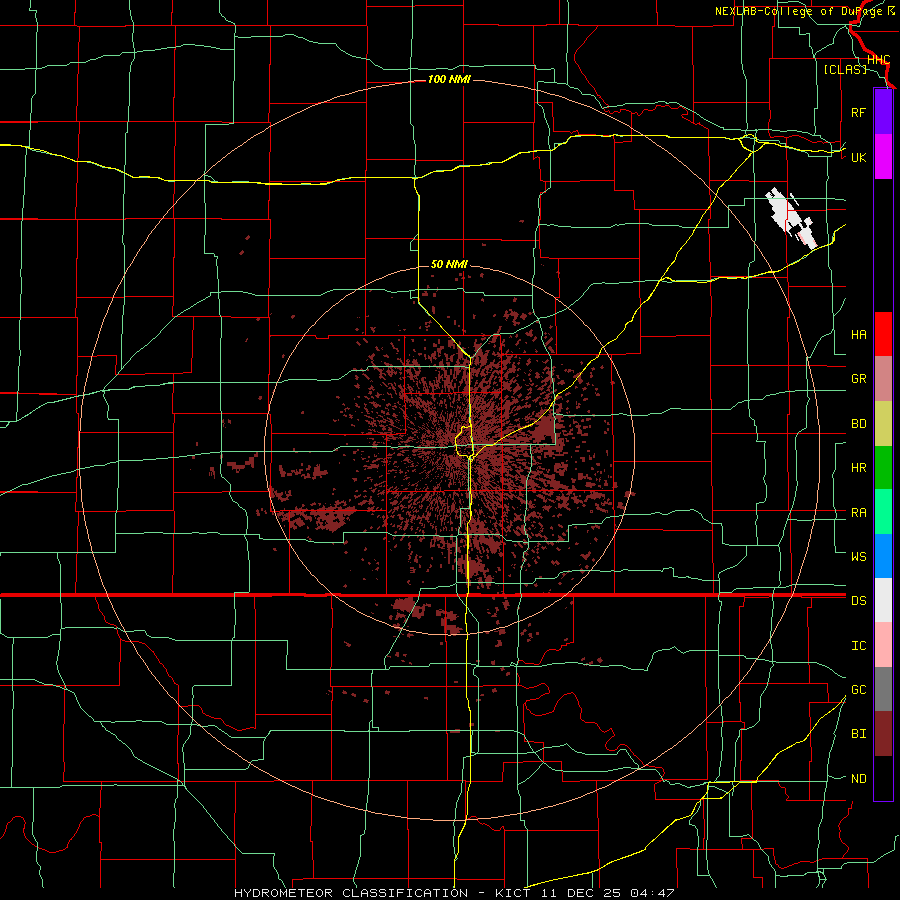Click the 'HR' legend label
Viewport: 900px width, 900px height.
[858, 468]
